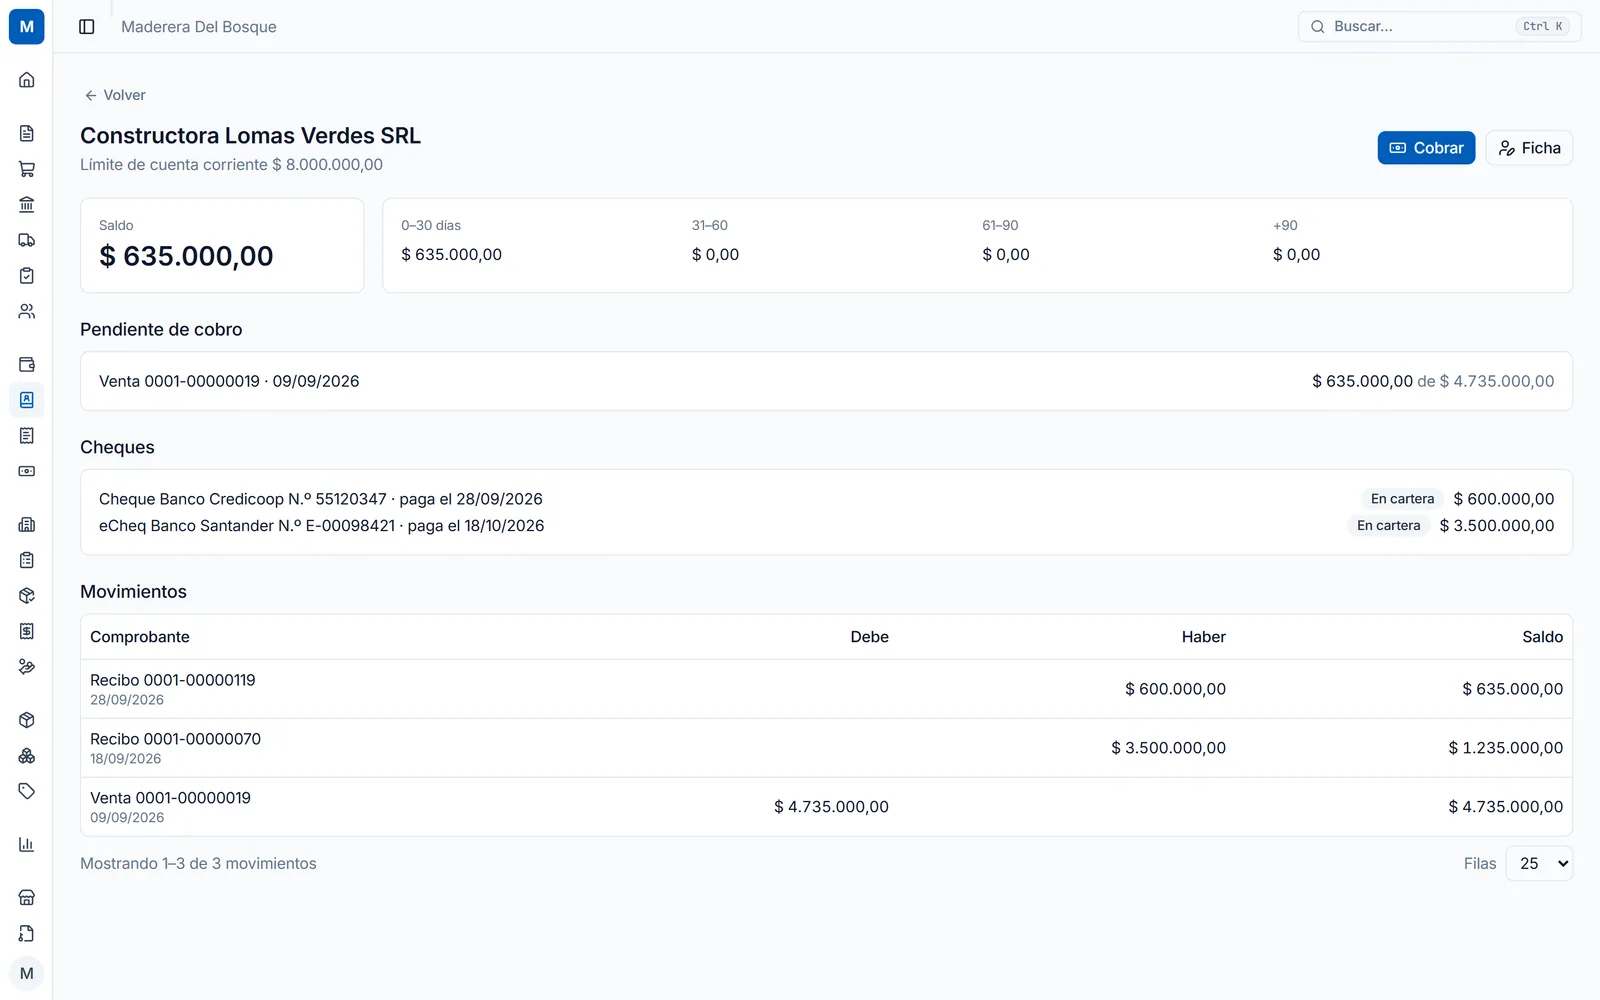Select pending Venta 0001-00000019 row
This screenshot has height=1000, width=1600.
pos(826,381)
